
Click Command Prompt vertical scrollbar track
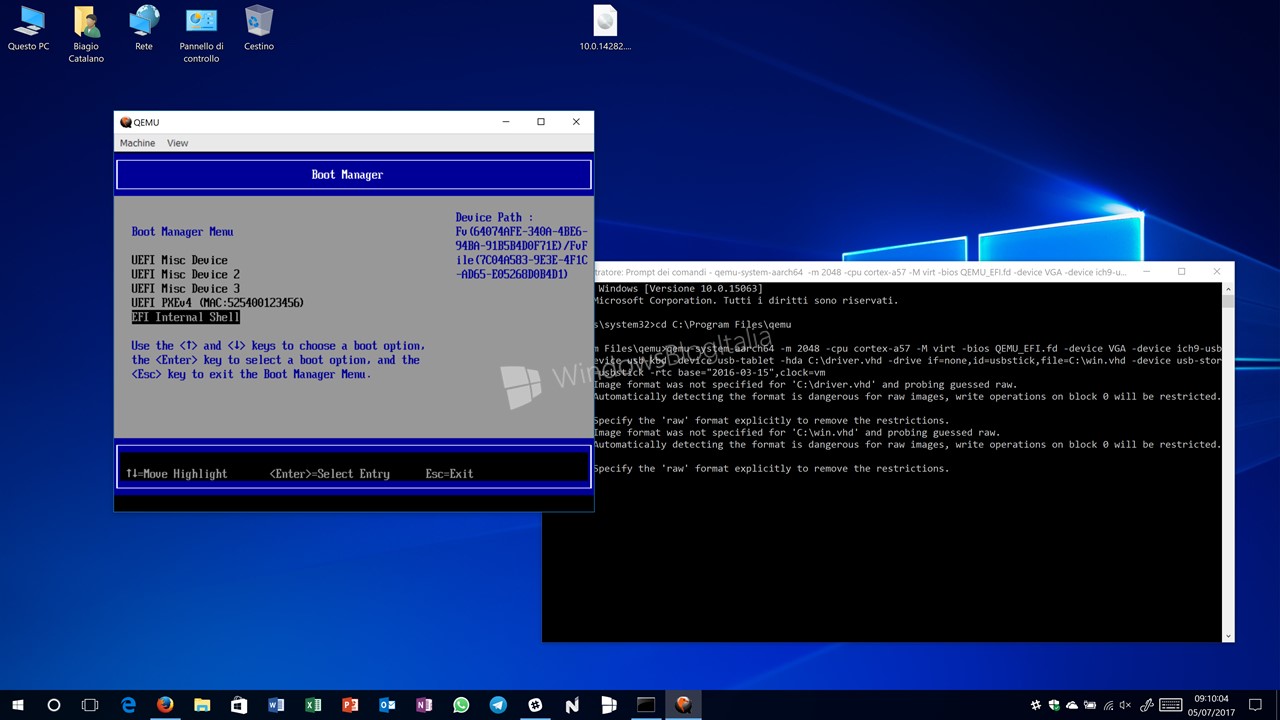(1229, 462)
